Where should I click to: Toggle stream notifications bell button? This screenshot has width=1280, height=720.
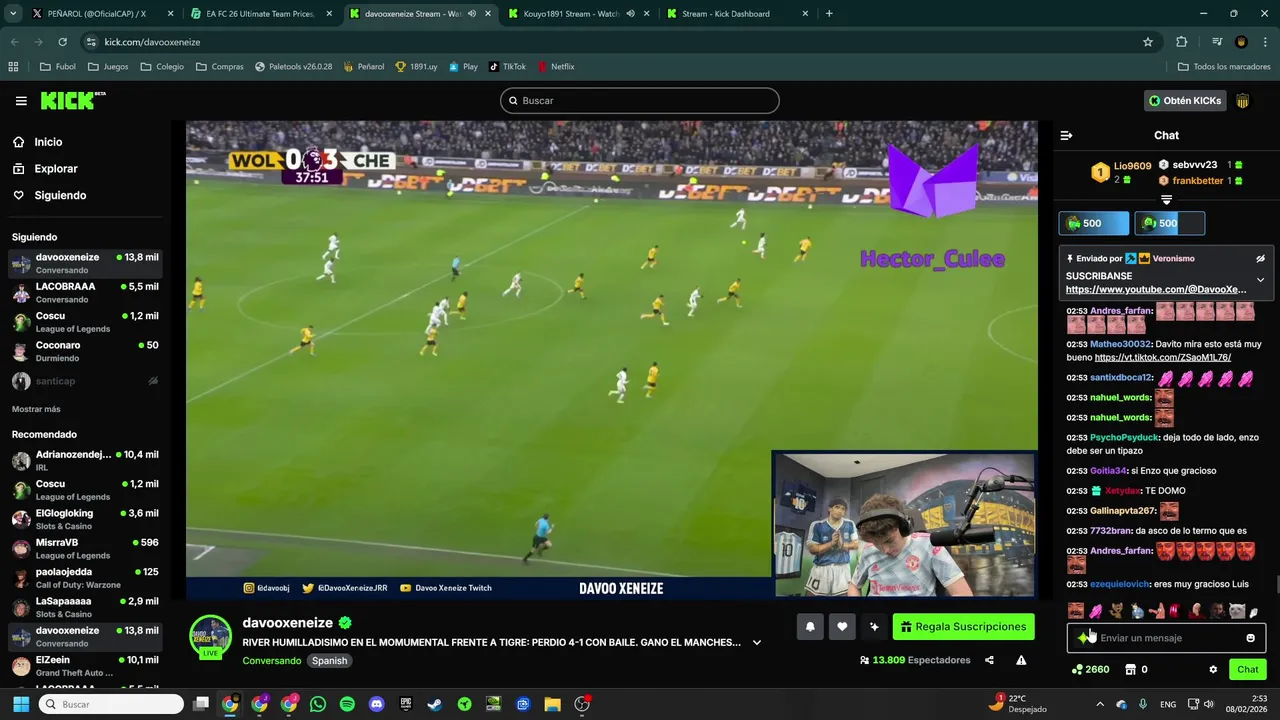pos(810,627)
